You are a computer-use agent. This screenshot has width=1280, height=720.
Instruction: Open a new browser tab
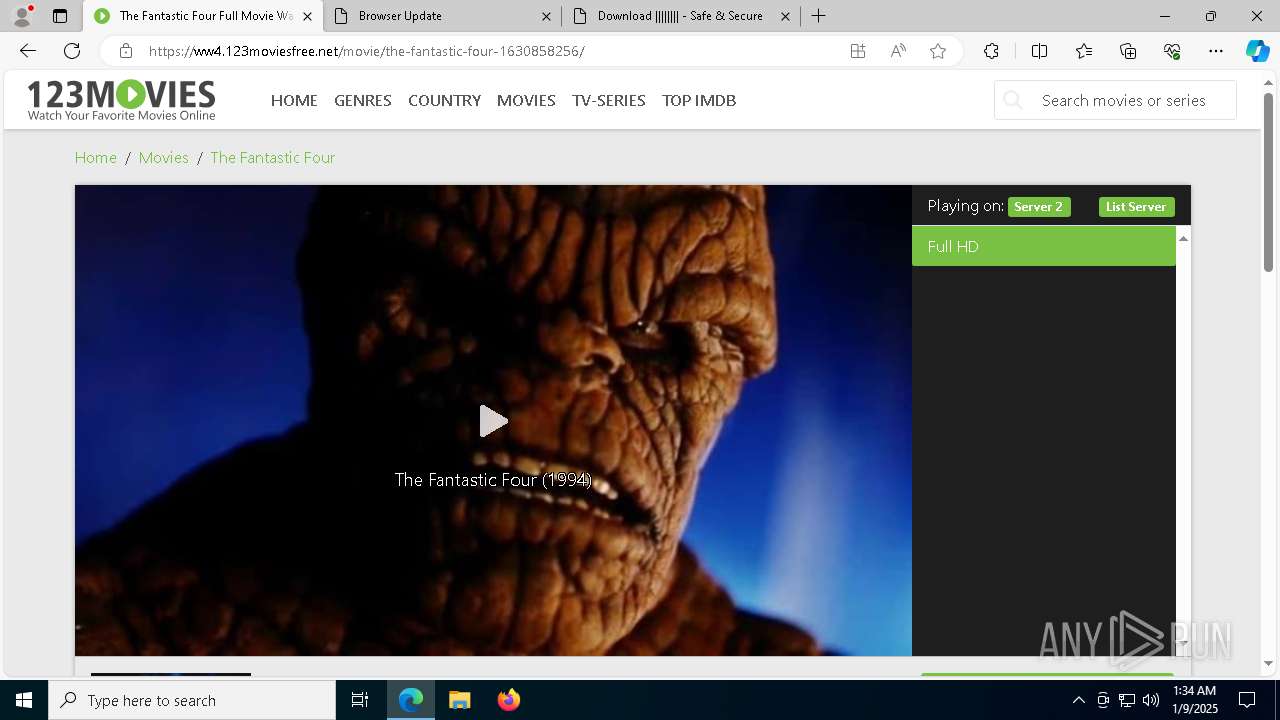[x=819, y=16]
